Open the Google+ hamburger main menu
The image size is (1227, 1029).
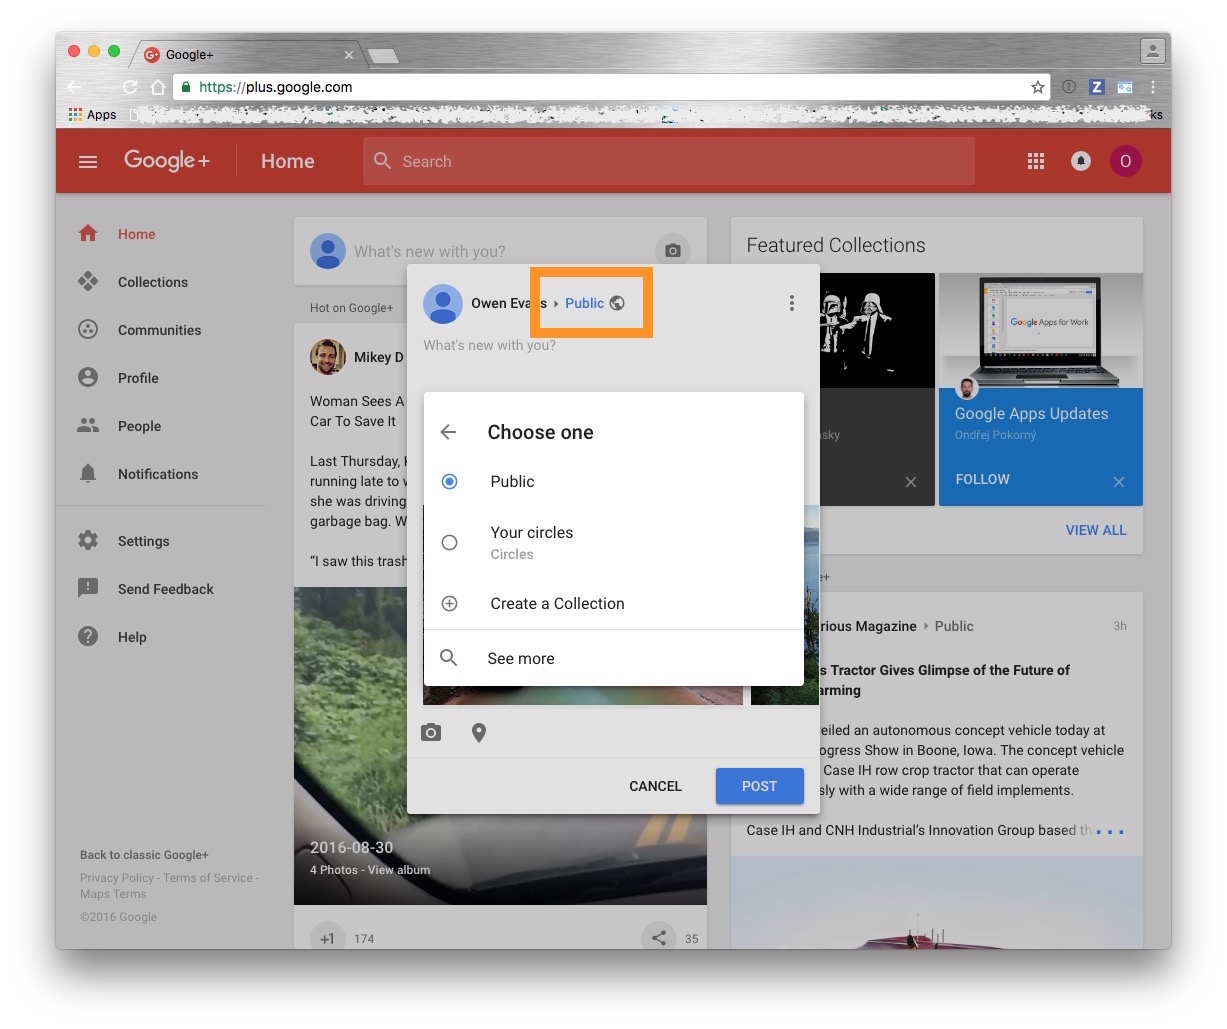pyautogui.click(x=88, y=162)
